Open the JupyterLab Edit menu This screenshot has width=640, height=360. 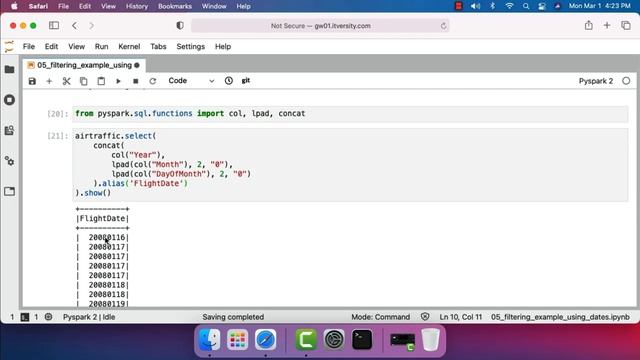(51, 47)
